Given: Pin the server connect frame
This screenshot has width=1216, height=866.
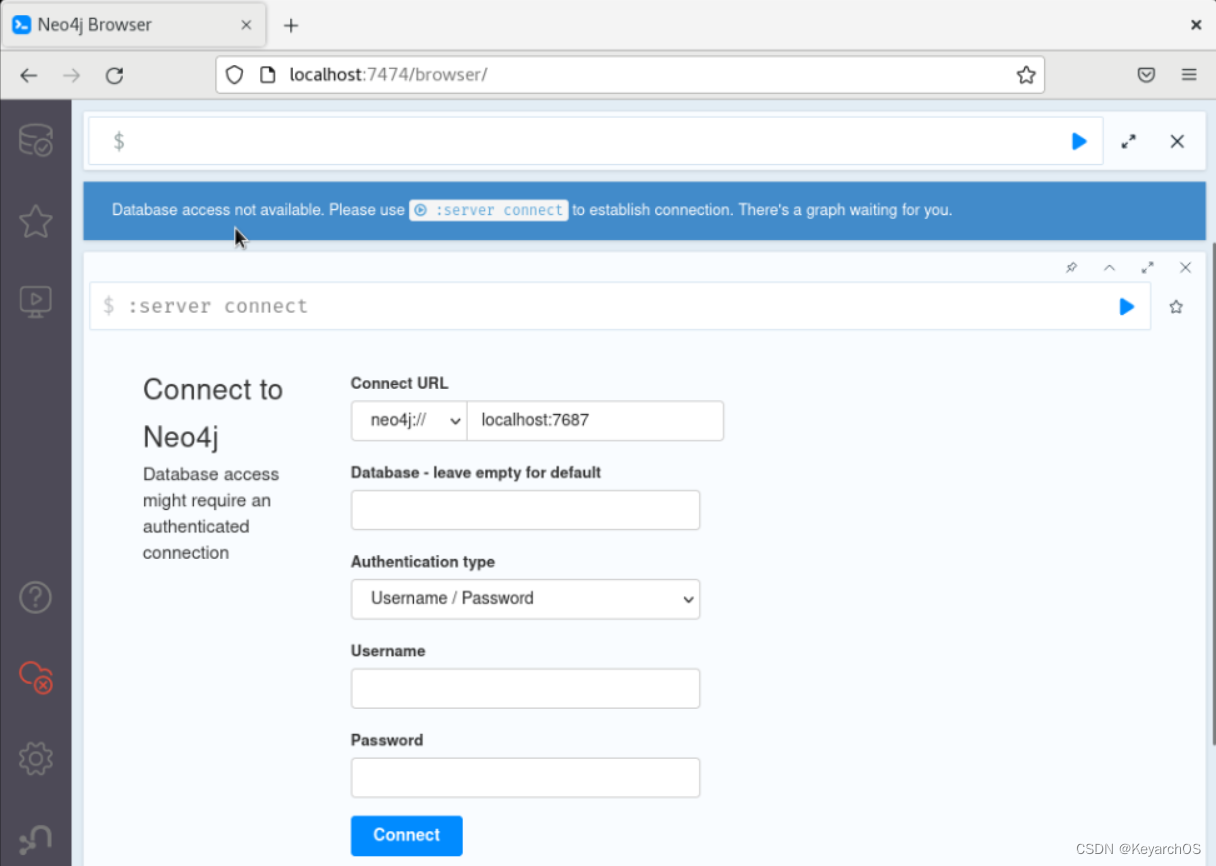Looking at the screenshot, I should [x=1072, y=268].
